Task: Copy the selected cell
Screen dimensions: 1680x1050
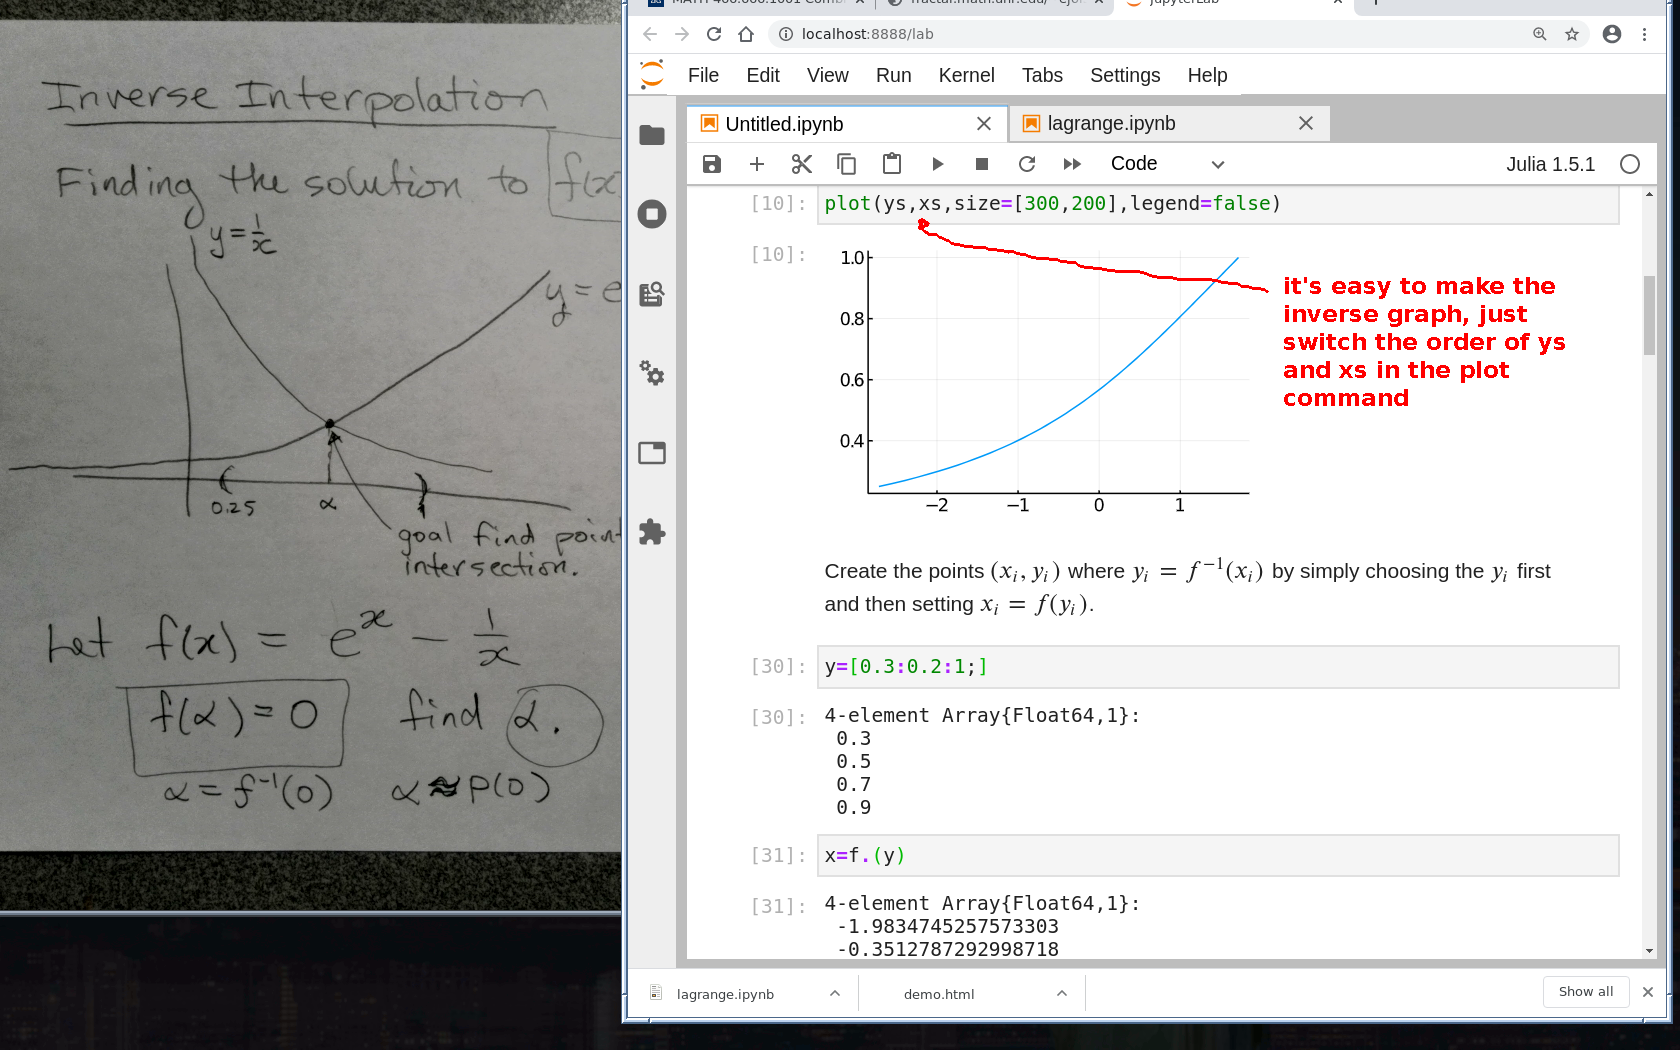Action: (846, 164)
